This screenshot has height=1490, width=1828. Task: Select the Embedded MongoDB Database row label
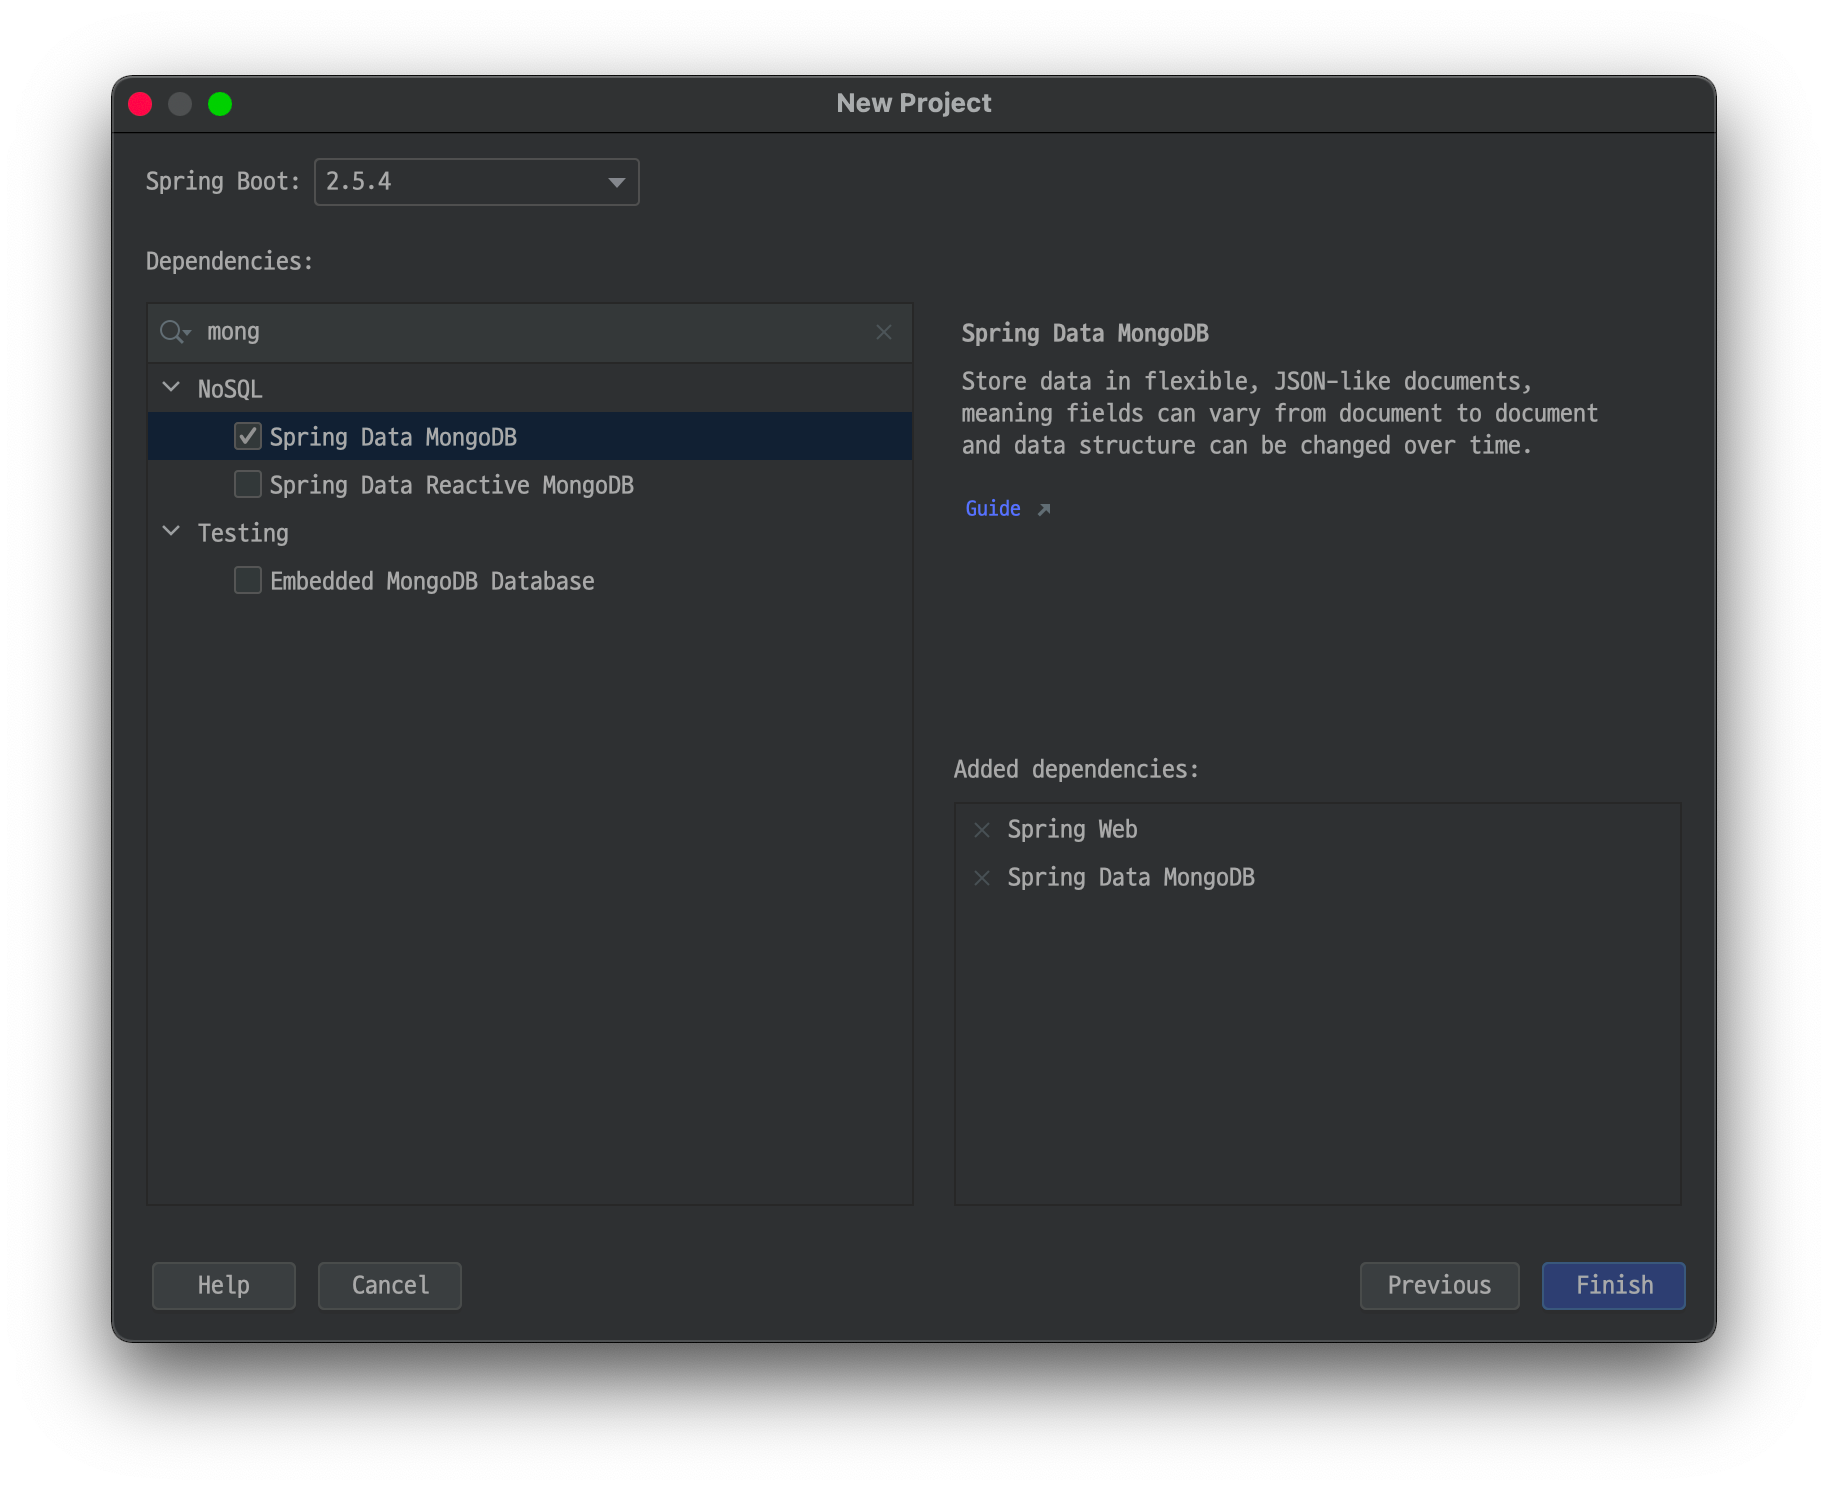coord(432,582)
